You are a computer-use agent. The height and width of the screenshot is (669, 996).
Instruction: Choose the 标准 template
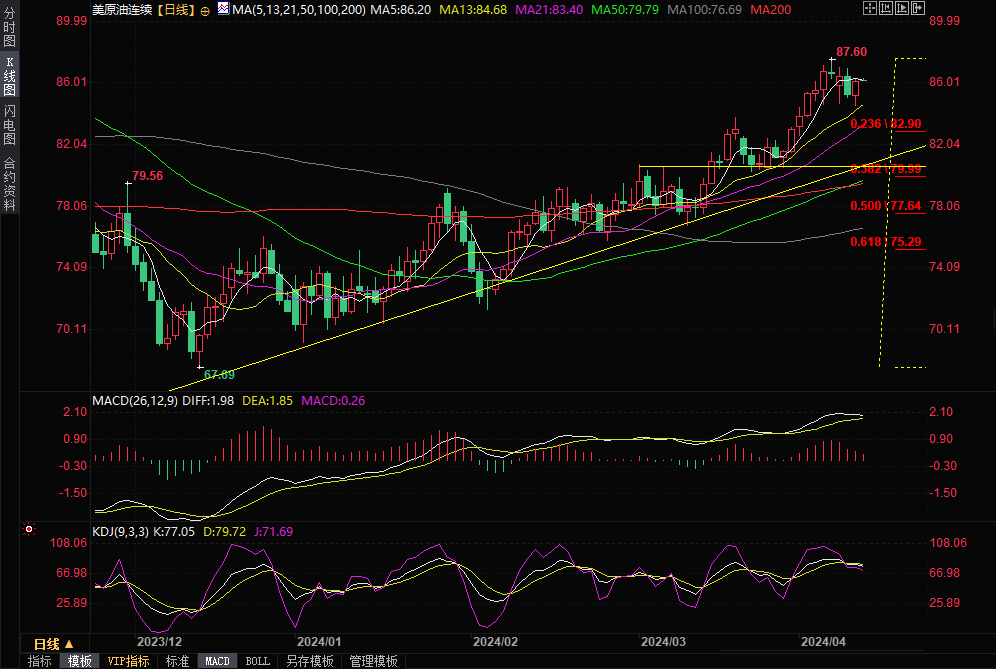[177, 661]
